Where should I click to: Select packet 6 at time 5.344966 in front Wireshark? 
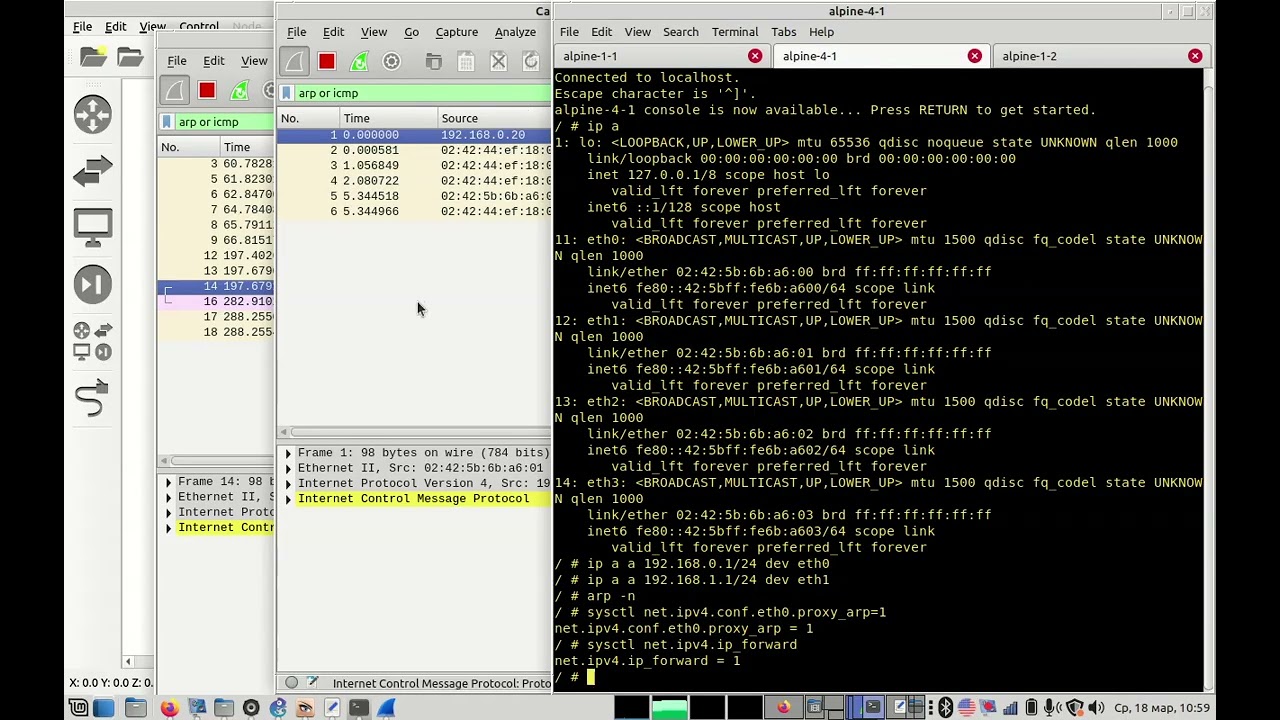point(414,211)
